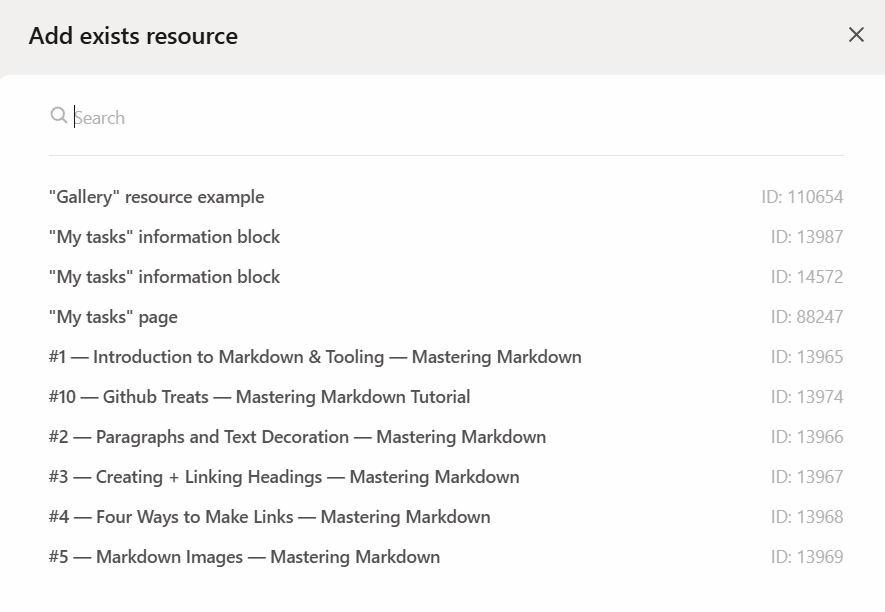Click the magnifying glass search icon
The height and width of the screenshot is (612, 885).
pyautogui.click(x=59, y=116)
